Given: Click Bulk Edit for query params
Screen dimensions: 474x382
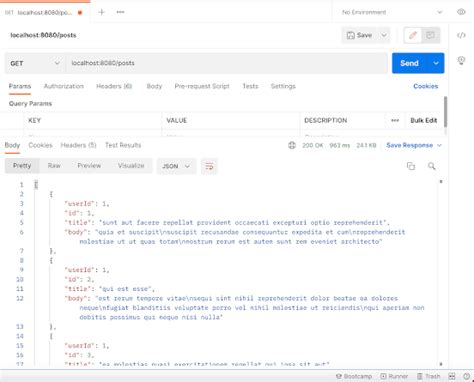Looking at the screenshot, I should 423,120.
